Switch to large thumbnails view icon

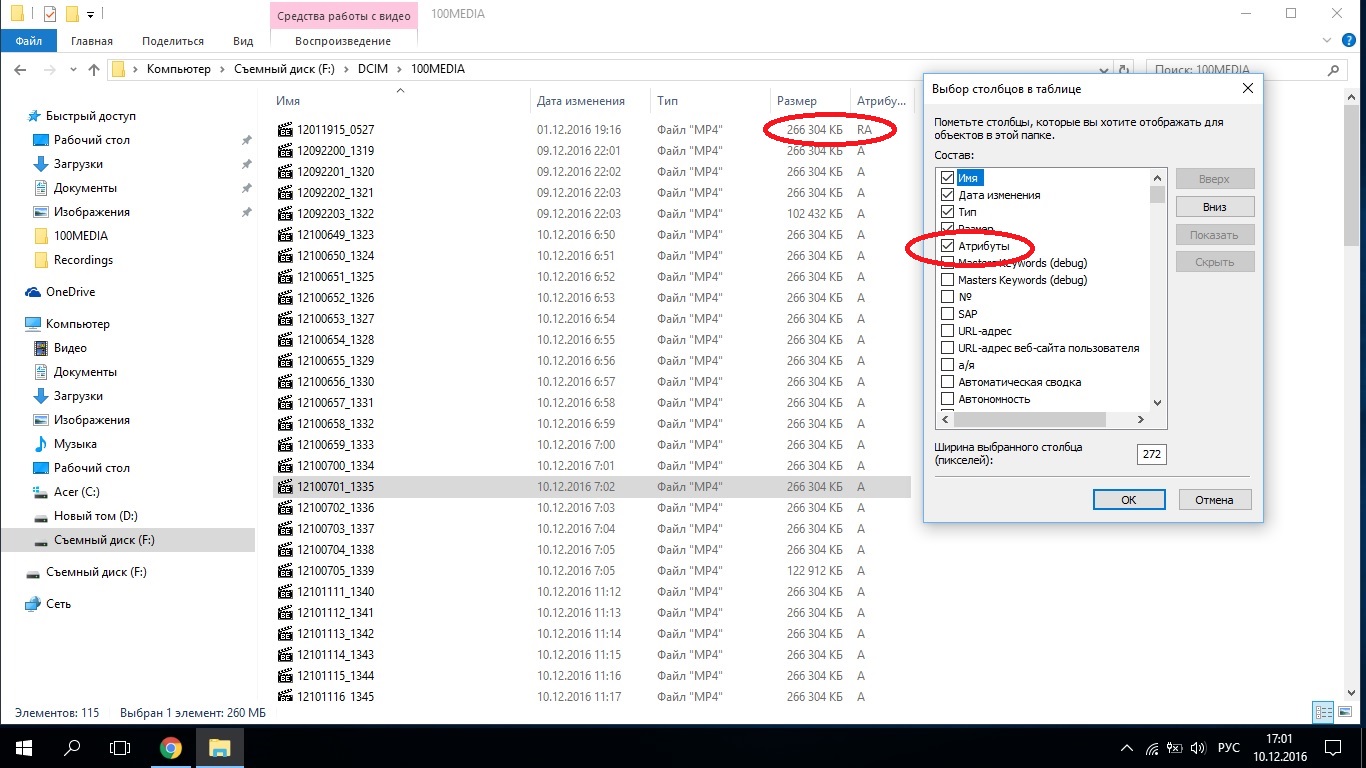(1346, 713)
